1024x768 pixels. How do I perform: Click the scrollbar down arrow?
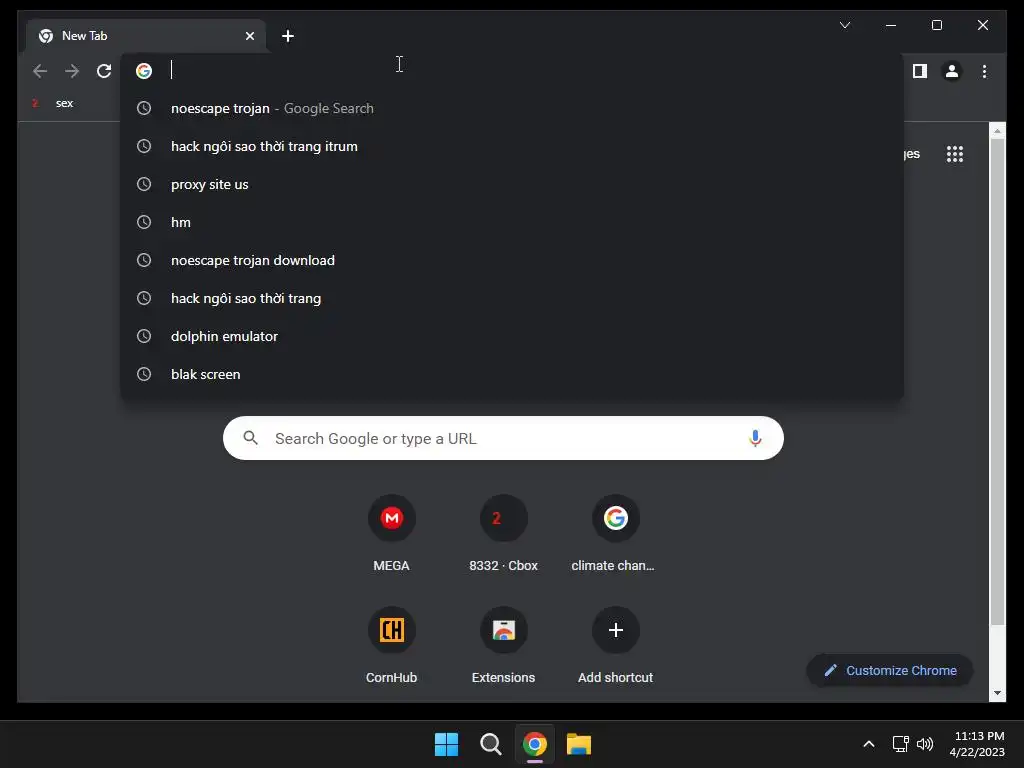pos(997,693)
